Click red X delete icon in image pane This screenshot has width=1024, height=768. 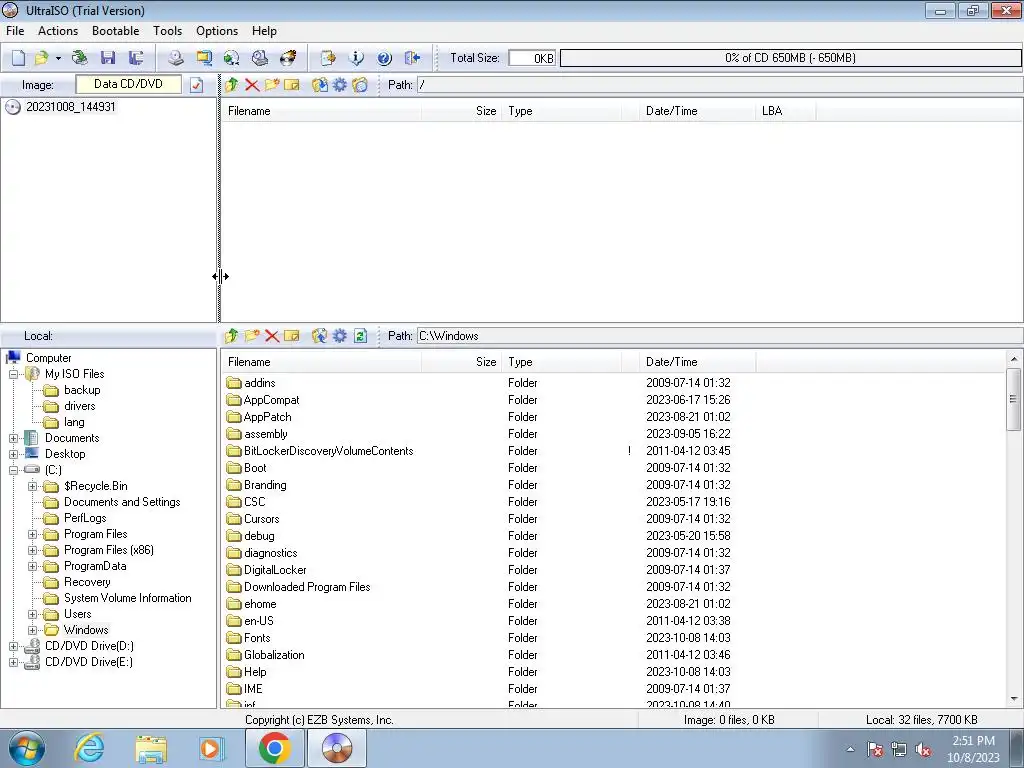point(252,85)
